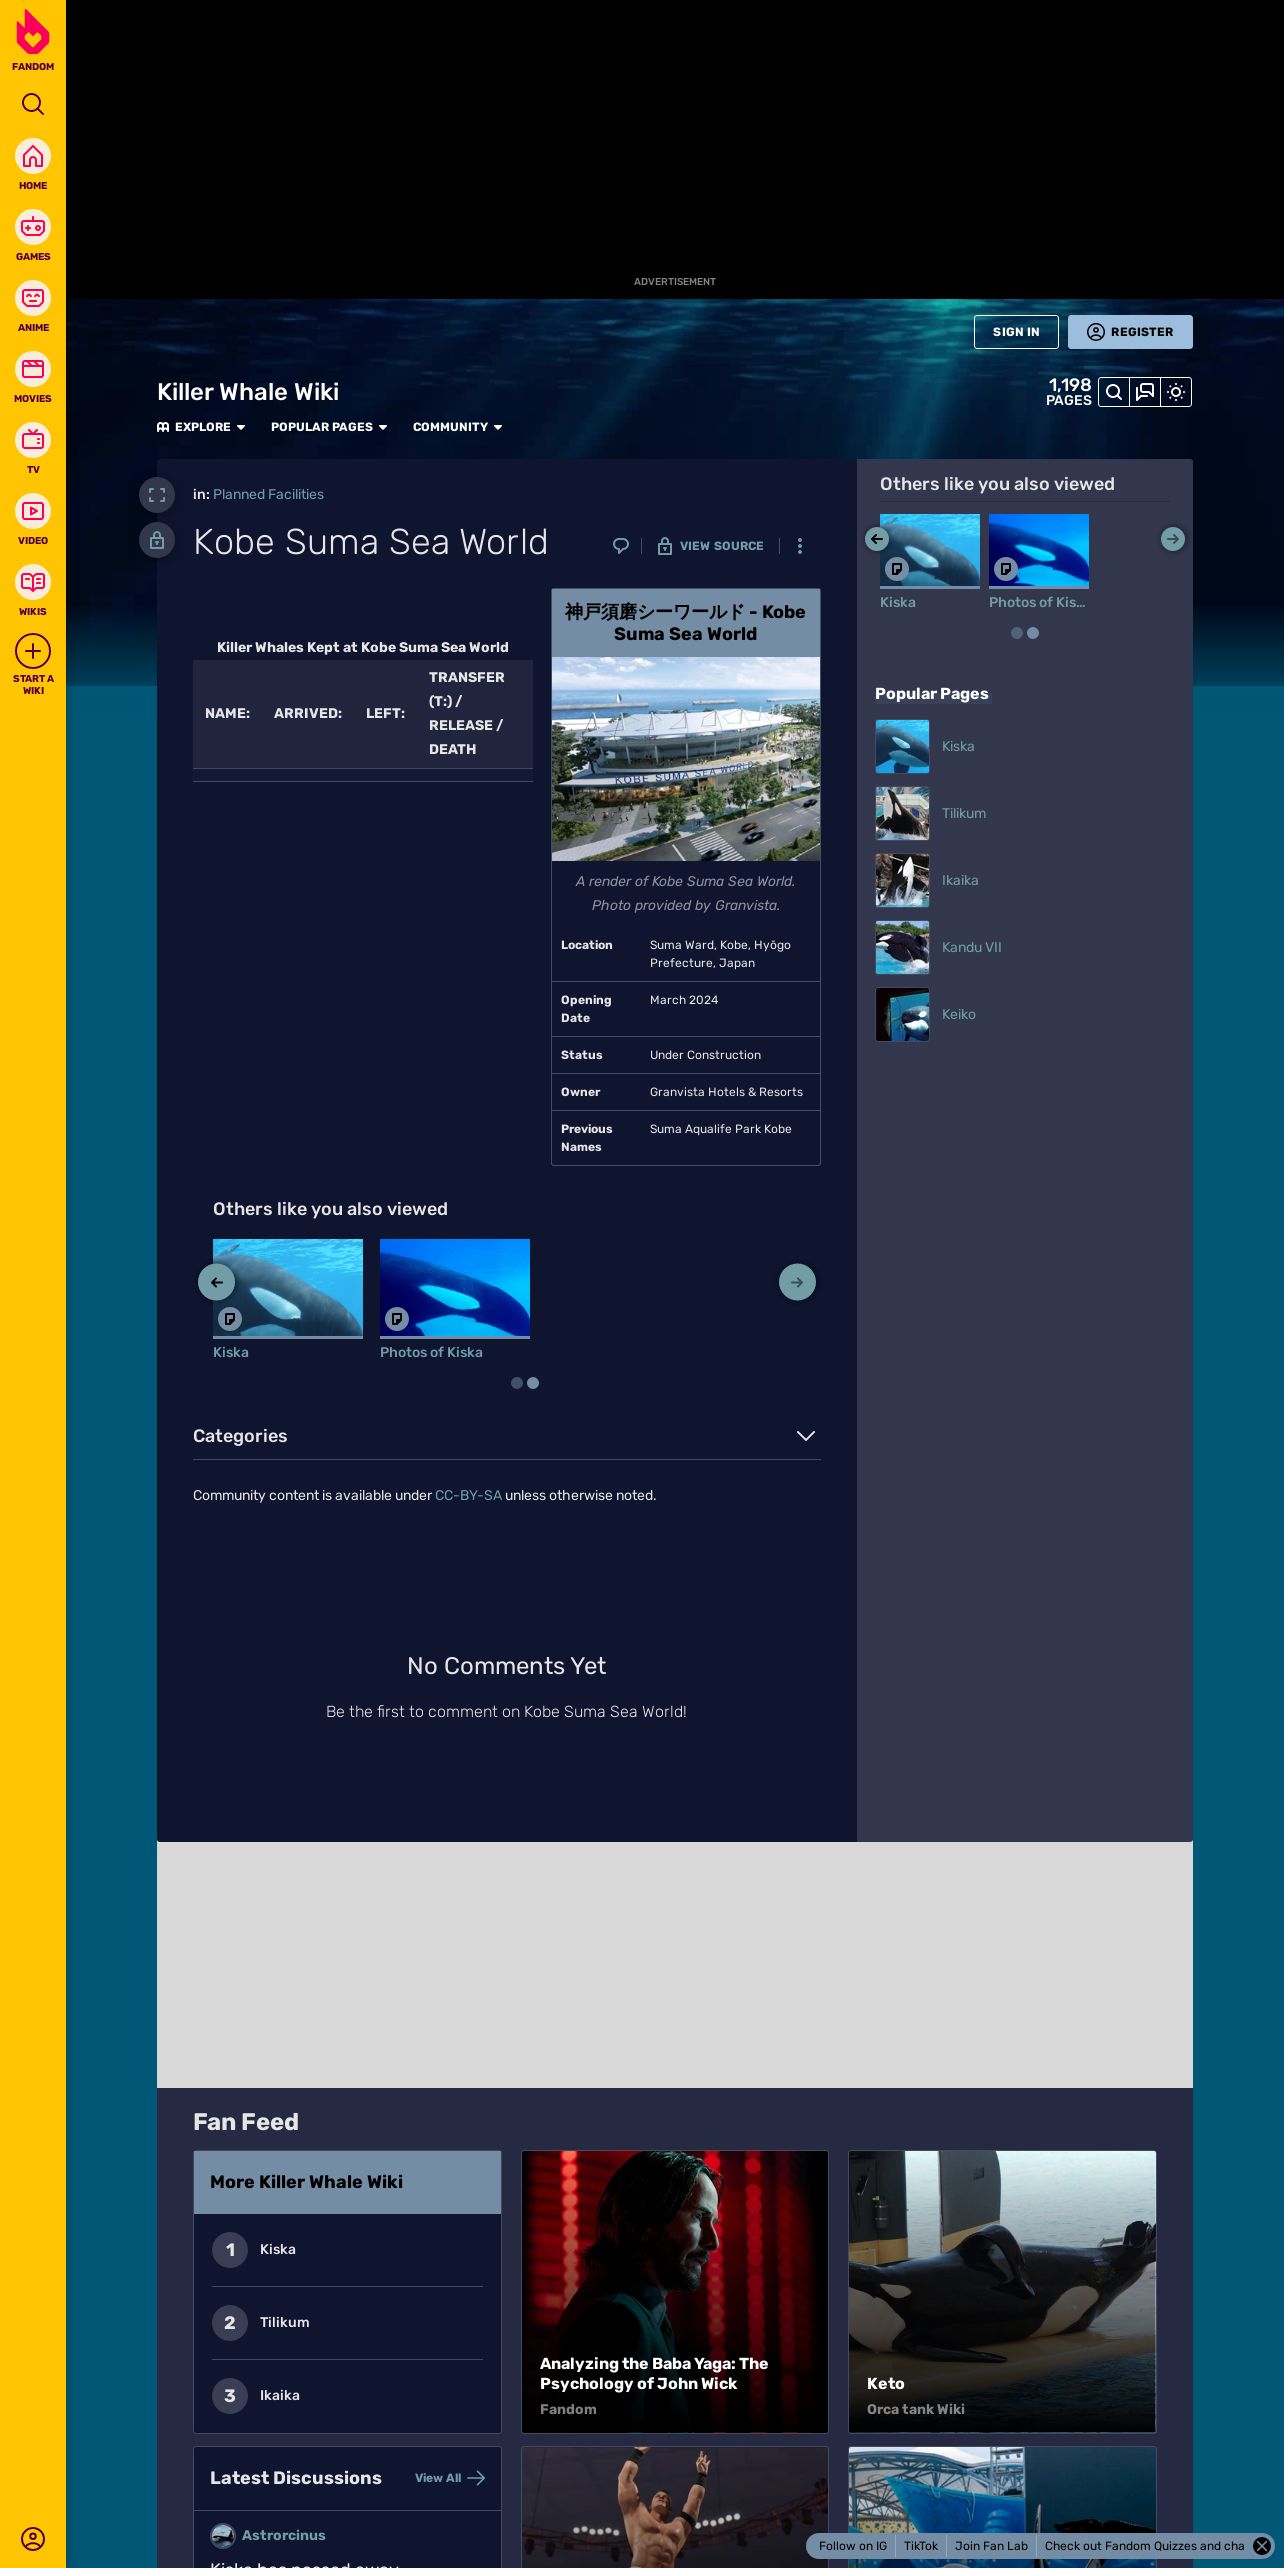Open the comments speech bubble icon by title
This screenshot has height=2568, width=1284.
[x=621, y=546]
